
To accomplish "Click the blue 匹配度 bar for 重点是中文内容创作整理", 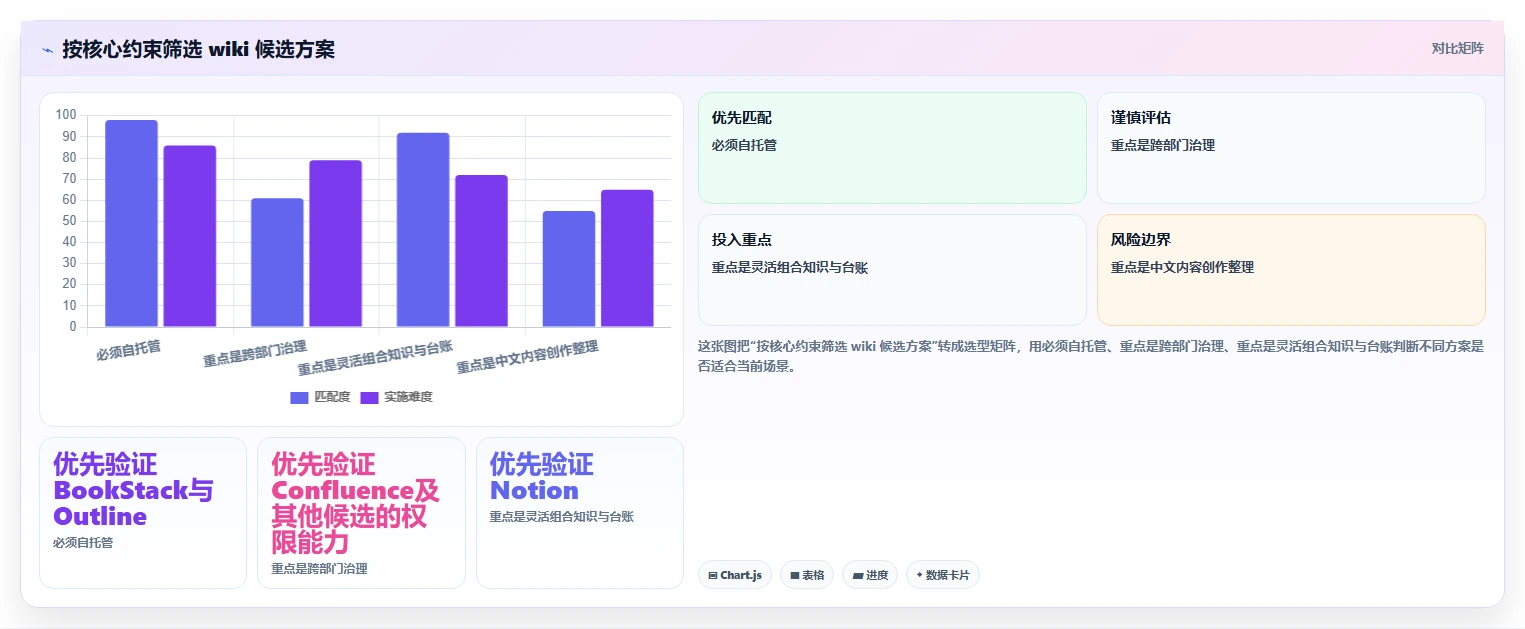I will 568,269.
